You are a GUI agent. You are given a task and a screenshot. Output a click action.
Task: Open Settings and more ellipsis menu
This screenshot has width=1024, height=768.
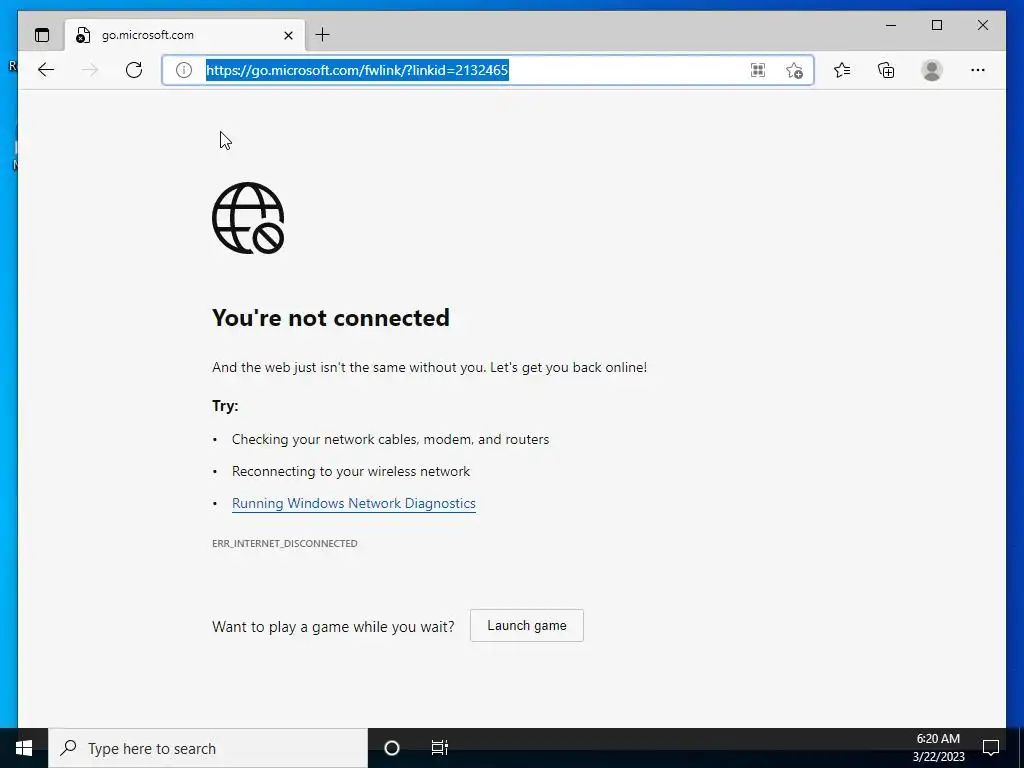coord(978,70)
